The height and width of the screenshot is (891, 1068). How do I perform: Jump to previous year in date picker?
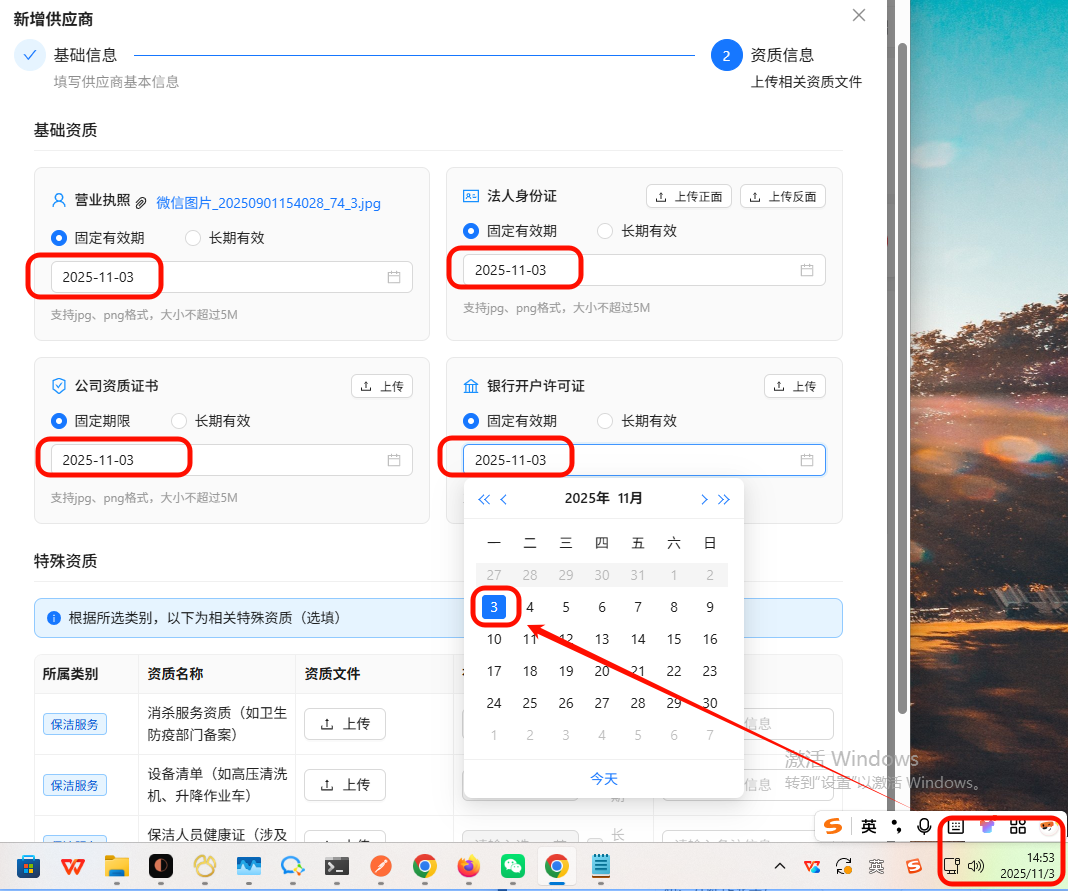click(484, 499)
